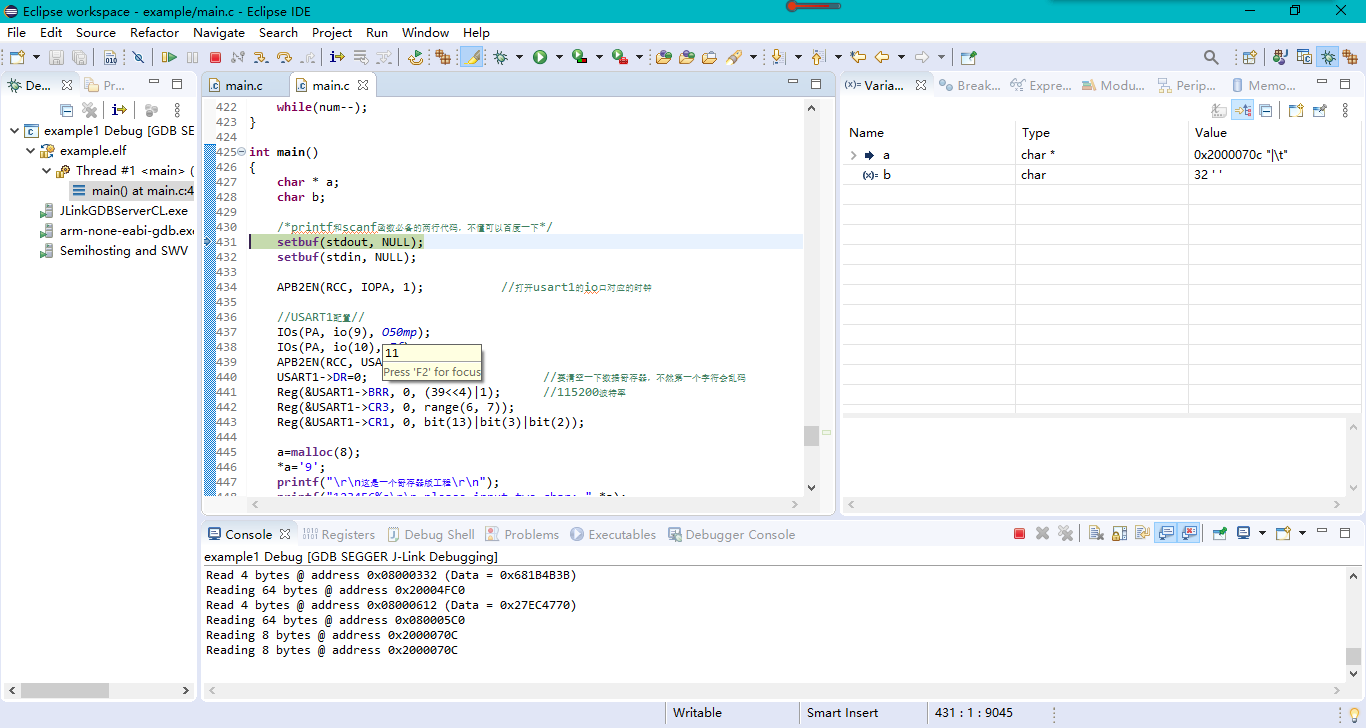This screenshot has height=728, width=1366.
Task: Switch to the Expressions view tab
Action: tap(1041, 85)
